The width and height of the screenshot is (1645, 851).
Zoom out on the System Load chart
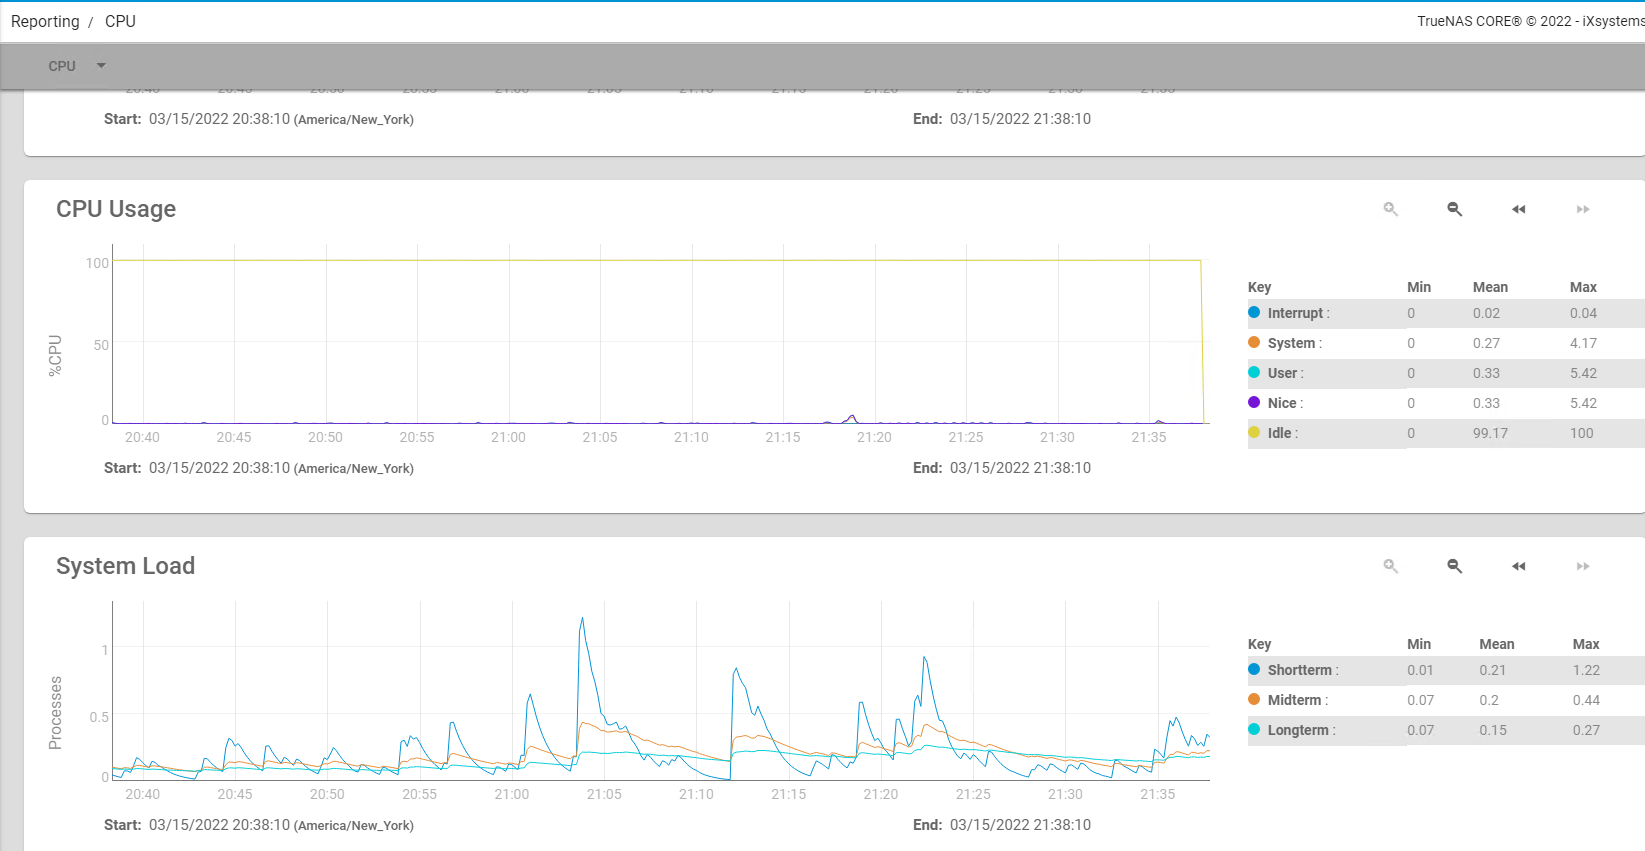[x=1455, y=566]
